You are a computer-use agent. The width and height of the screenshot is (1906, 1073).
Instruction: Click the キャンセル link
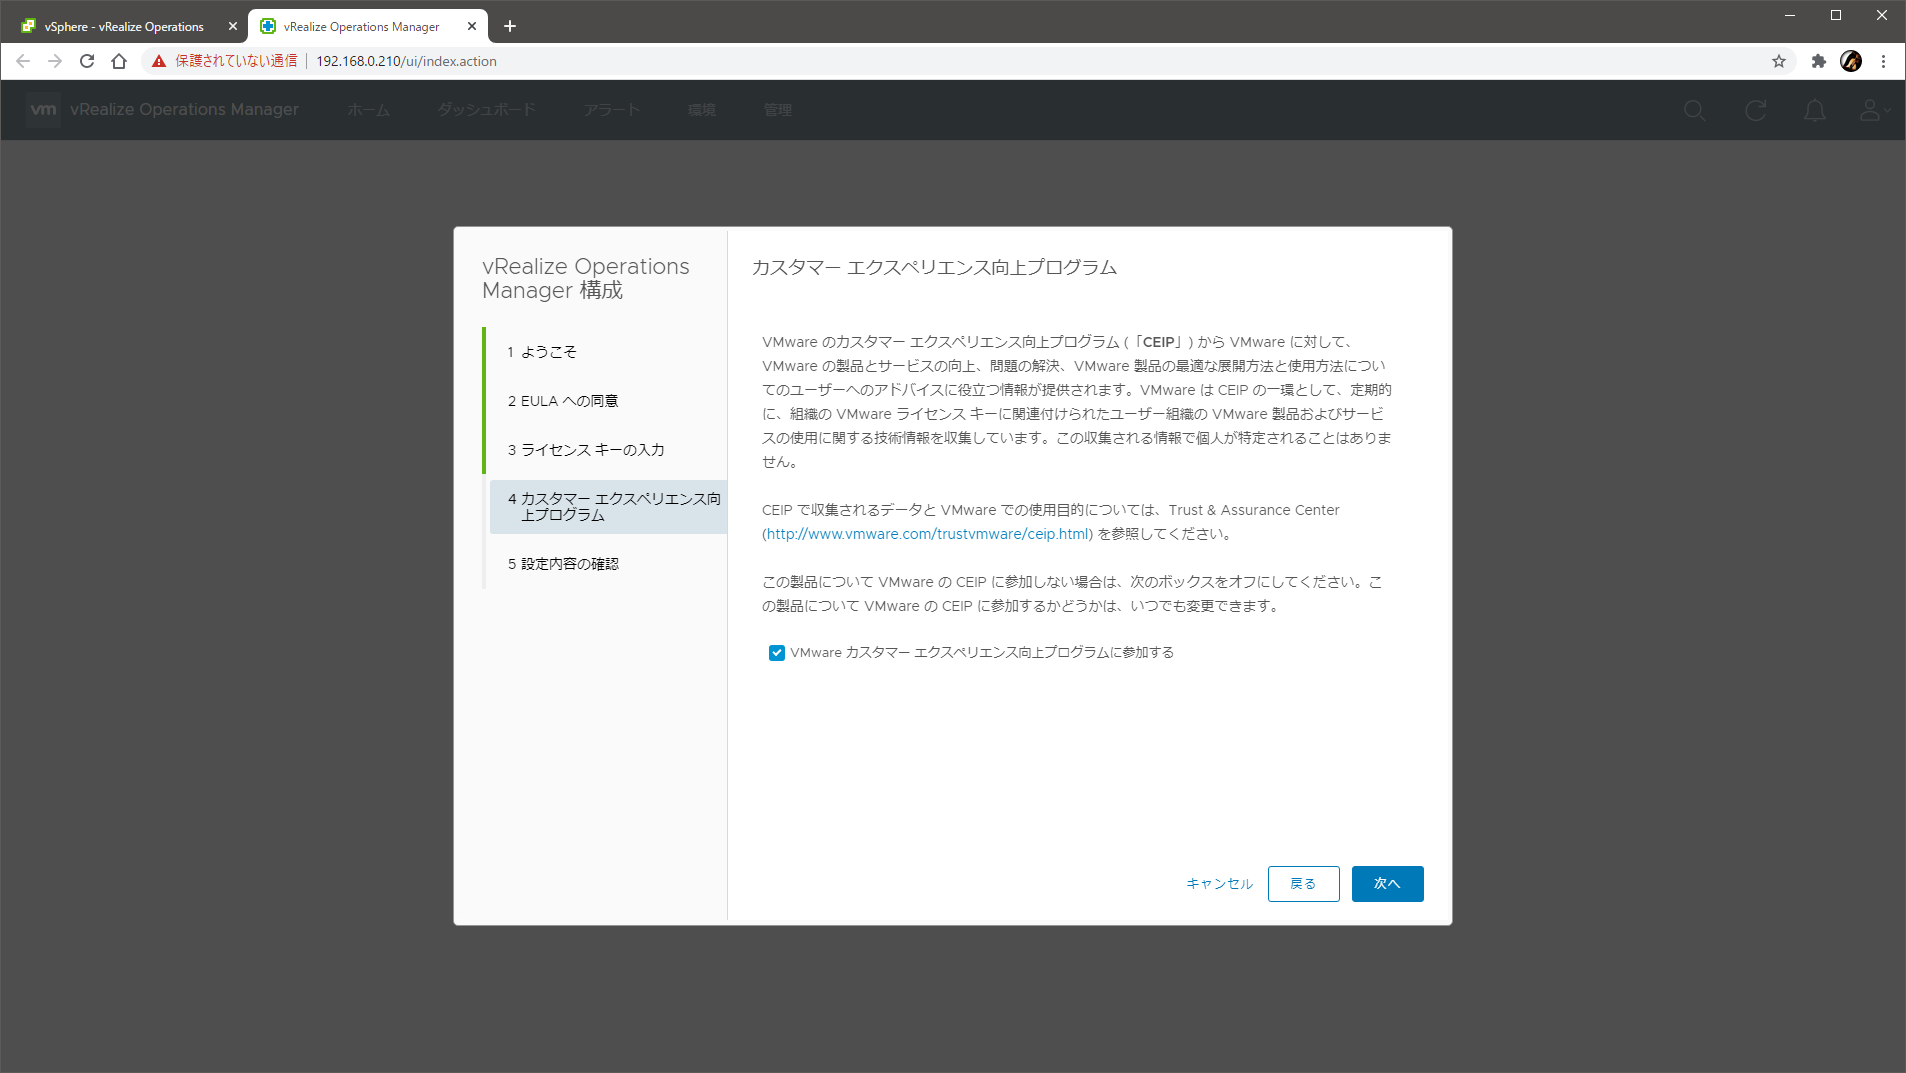point(1219,884)
